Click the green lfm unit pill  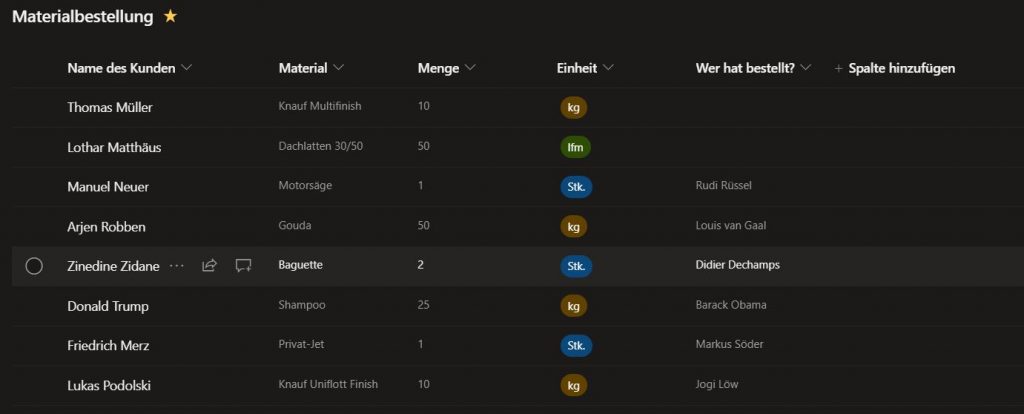[575, 147]
